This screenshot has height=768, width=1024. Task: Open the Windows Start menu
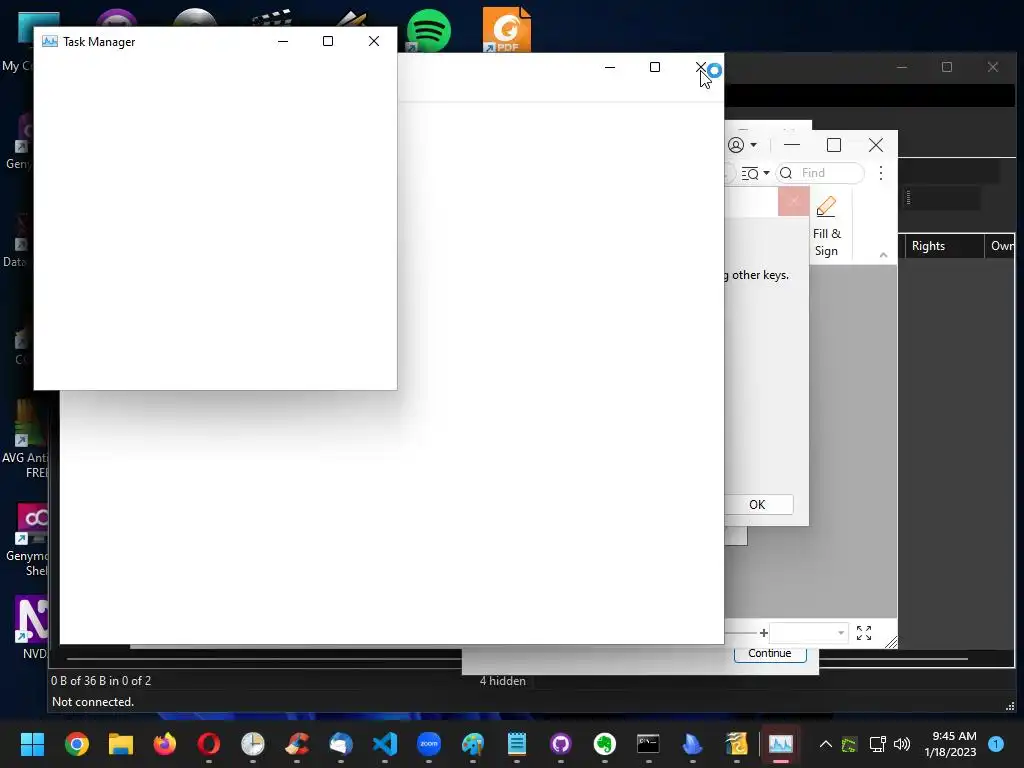(32, 744)
